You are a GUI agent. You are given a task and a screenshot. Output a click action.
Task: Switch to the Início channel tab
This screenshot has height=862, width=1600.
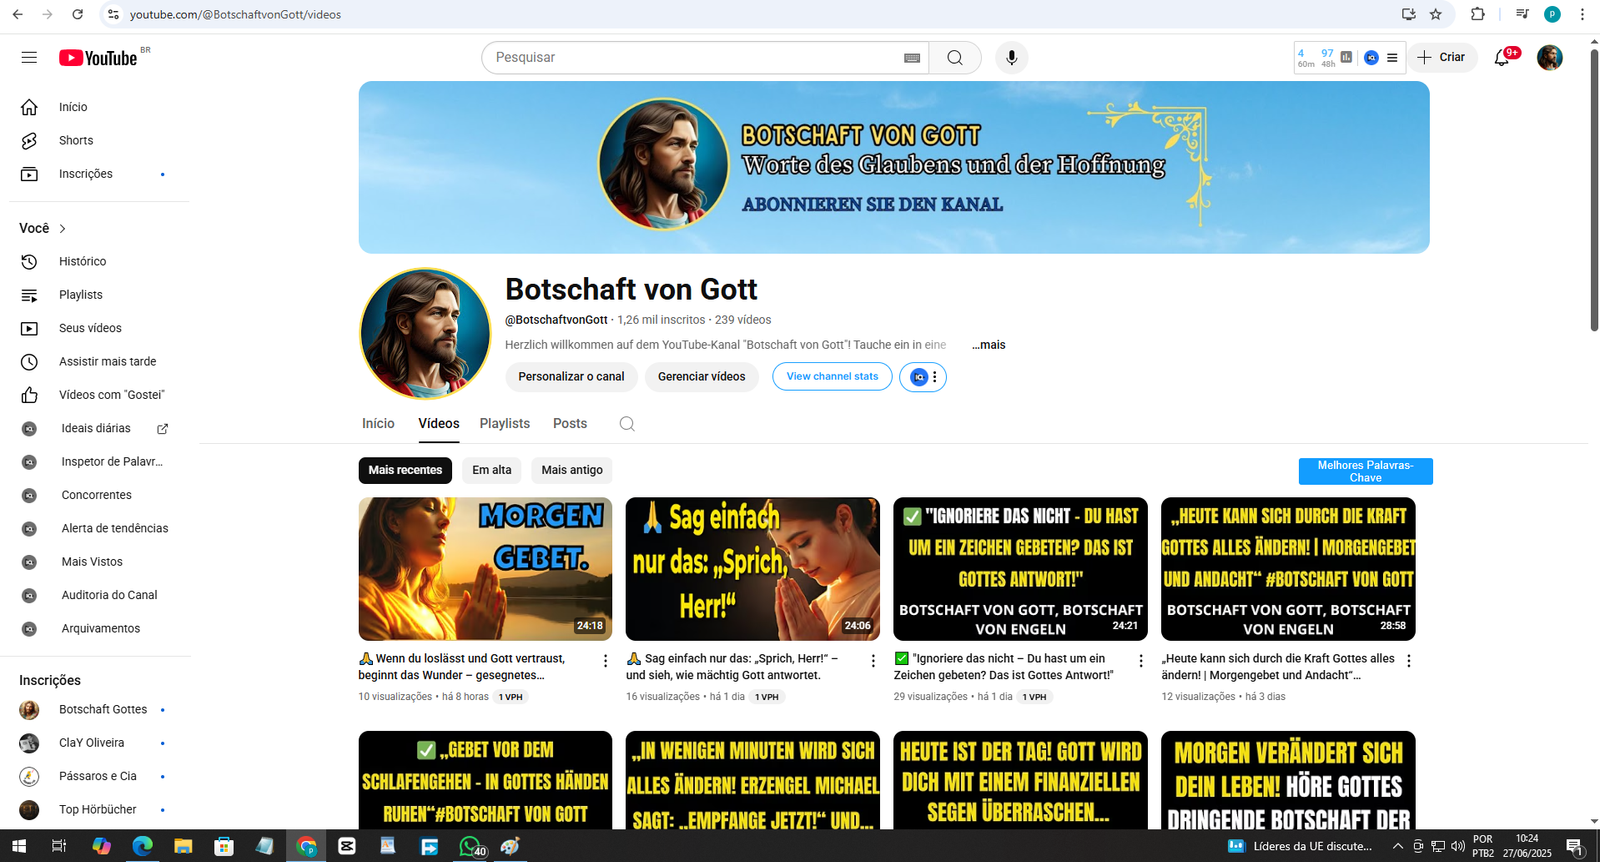378,424
